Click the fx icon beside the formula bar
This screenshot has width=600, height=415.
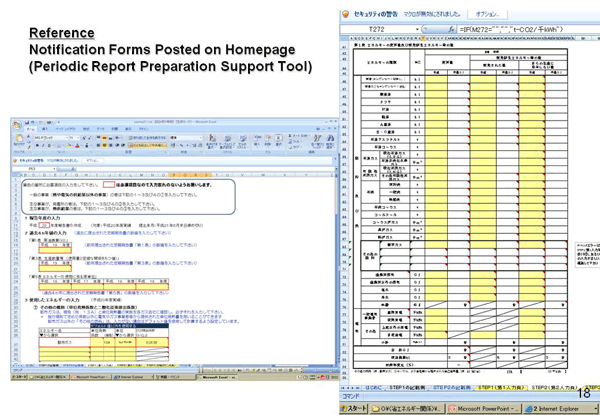pos(452,29)
